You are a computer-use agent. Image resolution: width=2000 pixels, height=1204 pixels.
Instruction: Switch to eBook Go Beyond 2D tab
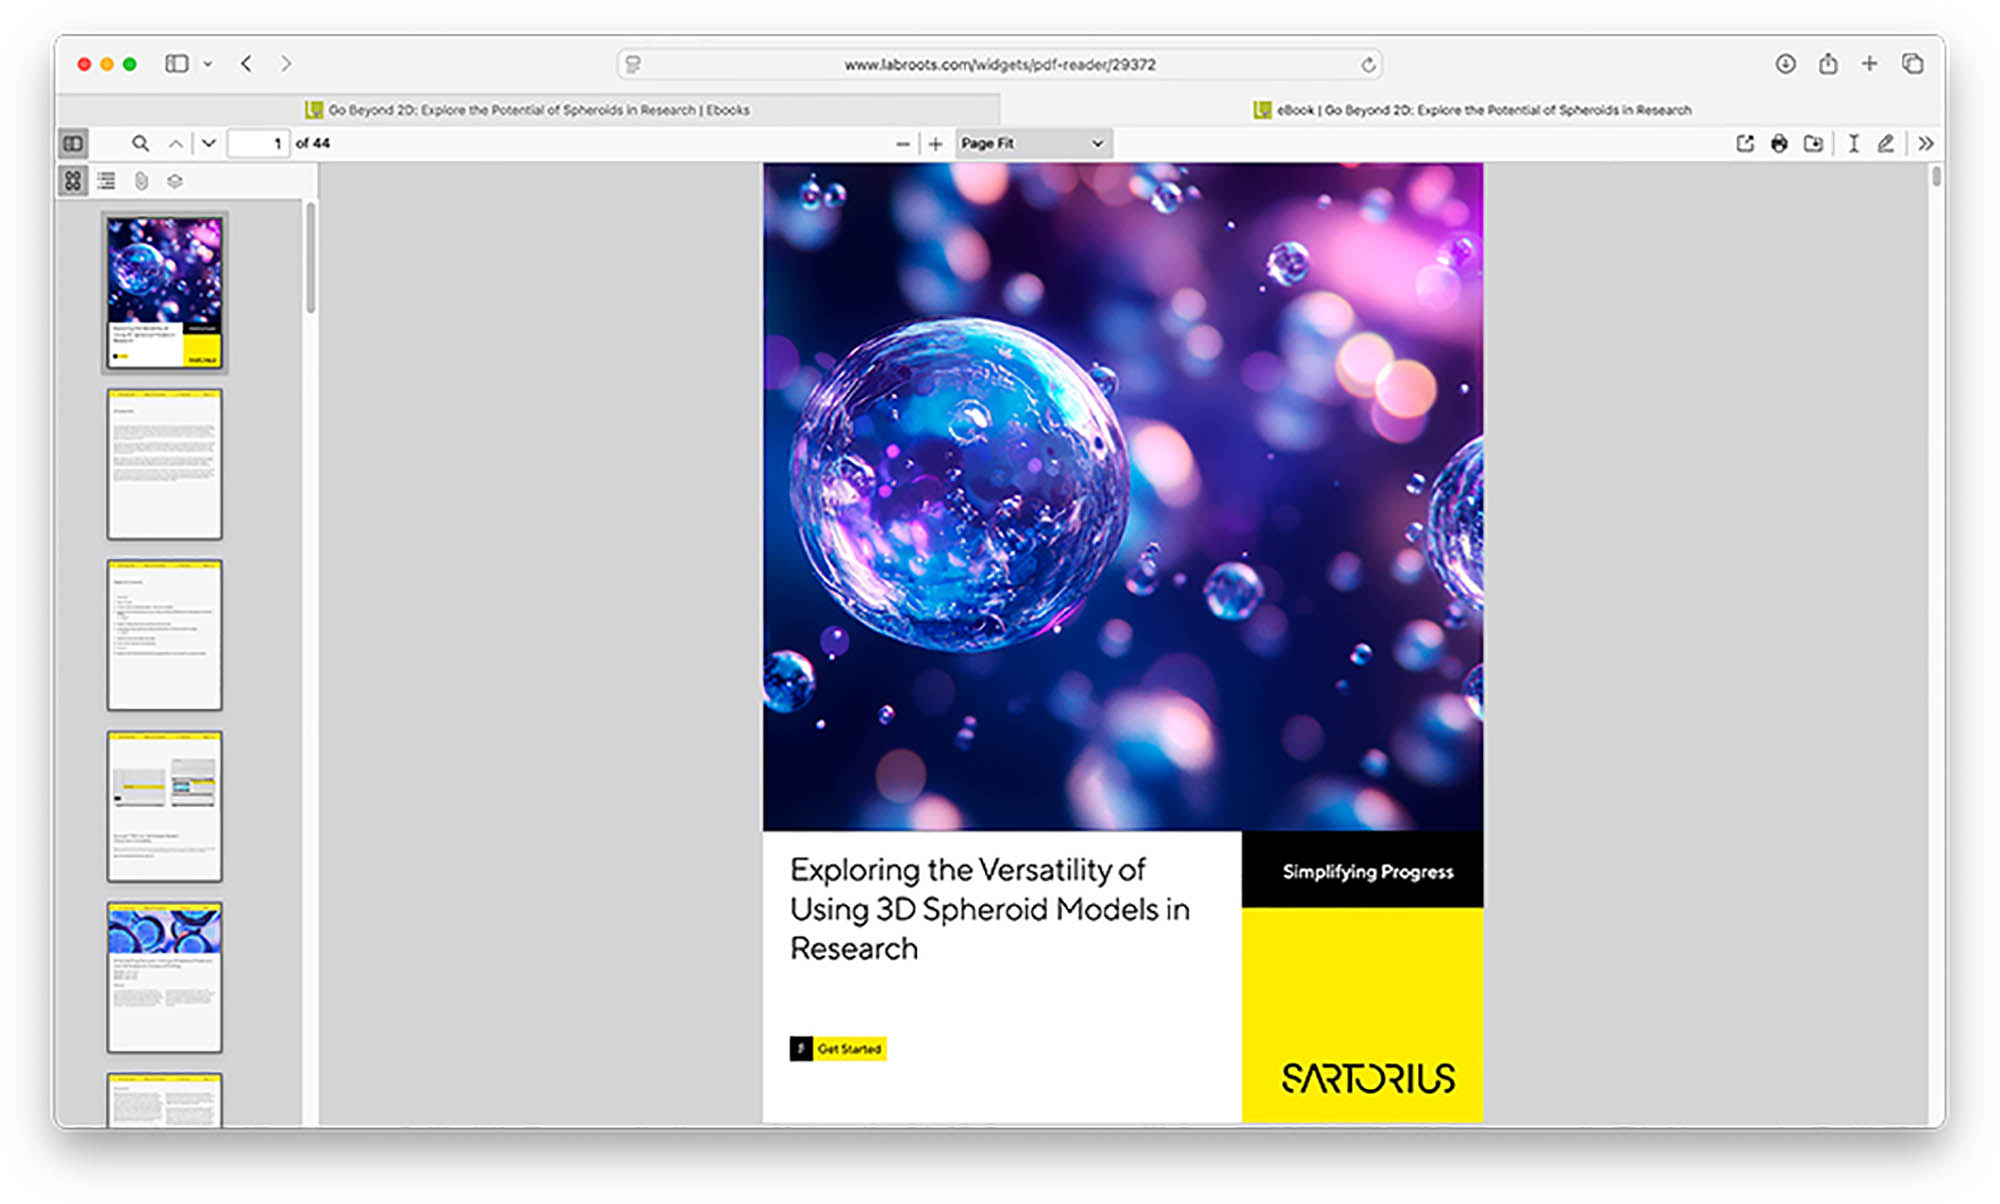(x=1473, y=110)
